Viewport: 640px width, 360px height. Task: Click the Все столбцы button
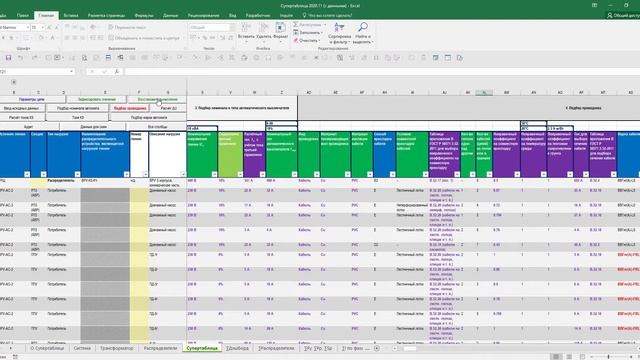(x=157, y=127)
